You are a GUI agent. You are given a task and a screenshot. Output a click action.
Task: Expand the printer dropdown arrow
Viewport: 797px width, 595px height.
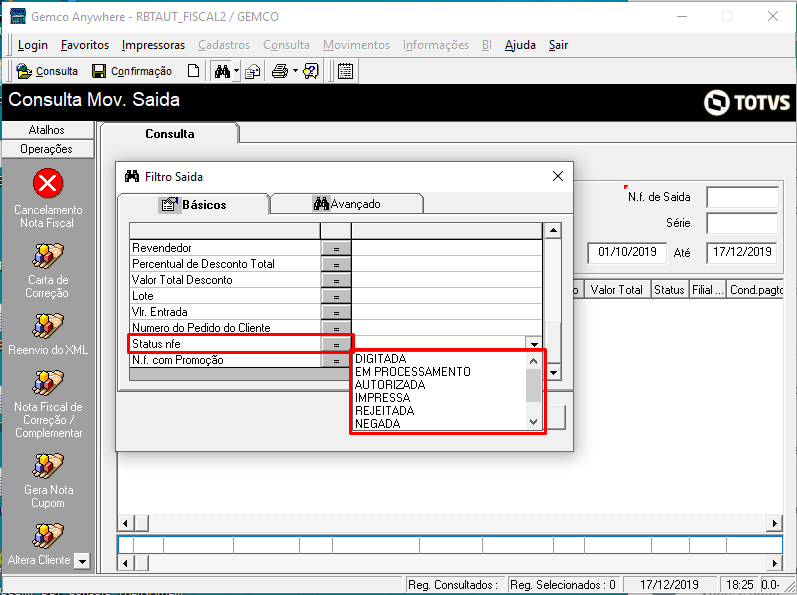(x=295, y=71)
